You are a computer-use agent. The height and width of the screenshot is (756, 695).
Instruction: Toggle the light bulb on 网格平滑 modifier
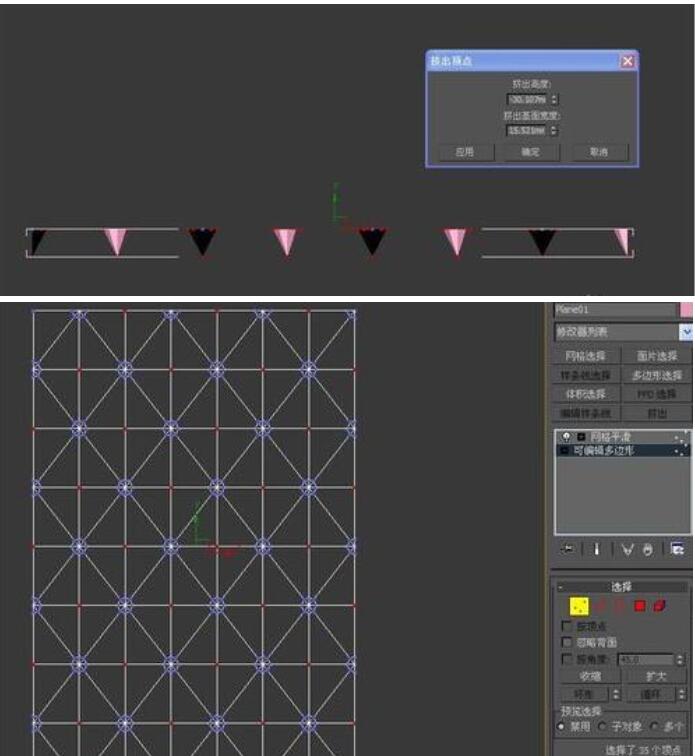566,437
